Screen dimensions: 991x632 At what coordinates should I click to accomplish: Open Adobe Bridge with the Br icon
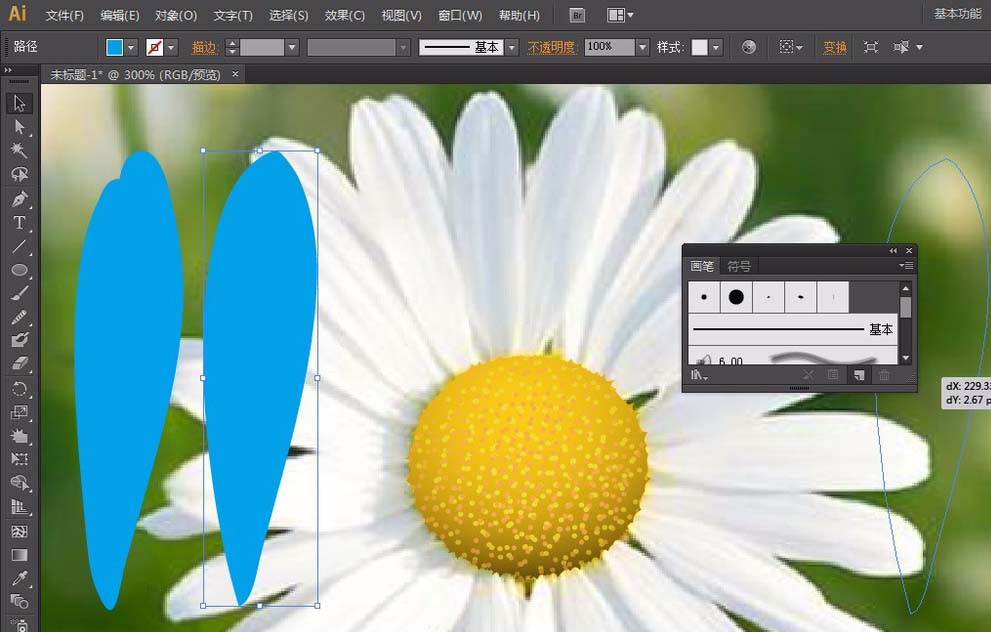[x=577, y=15]
